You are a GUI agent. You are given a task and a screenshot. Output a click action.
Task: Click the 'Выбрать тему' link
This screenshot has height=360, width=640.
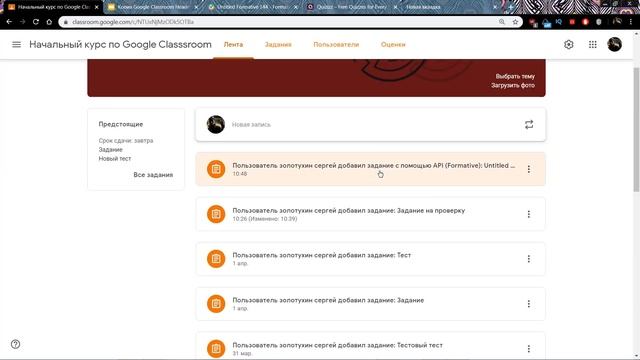[x=515, y=76]
